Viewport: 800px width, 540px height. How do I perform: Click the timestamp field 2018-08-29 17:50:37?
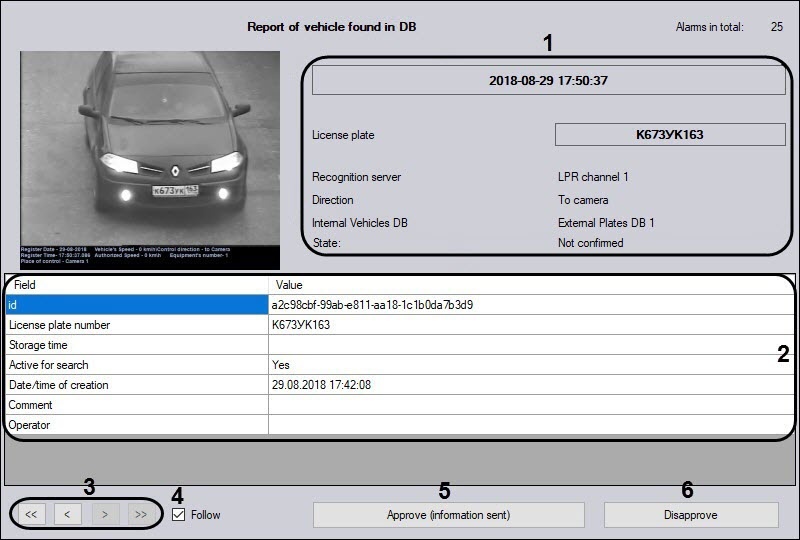(x=548, y=80)
